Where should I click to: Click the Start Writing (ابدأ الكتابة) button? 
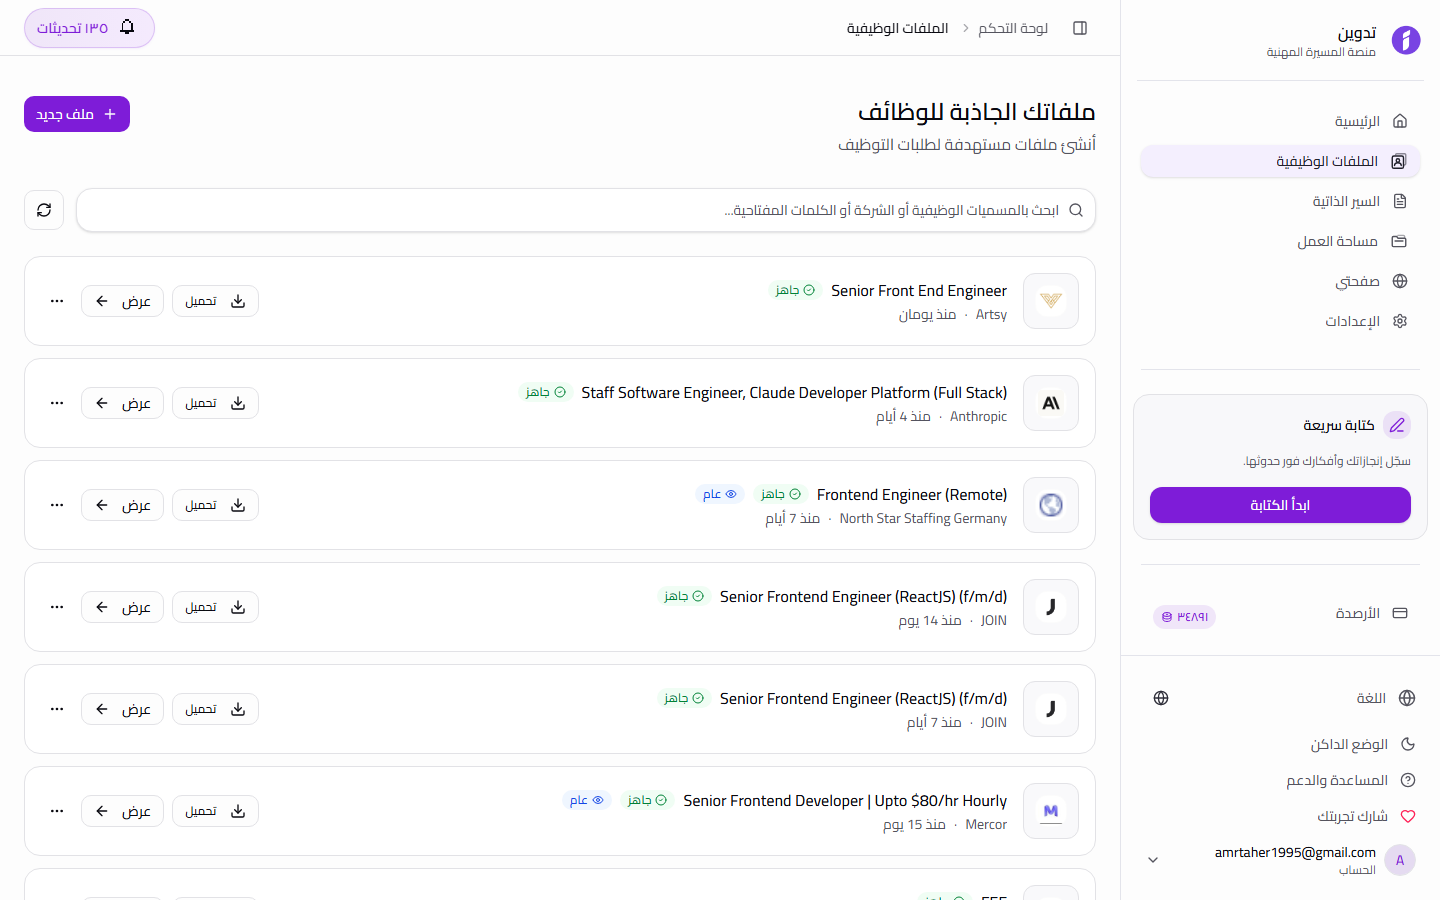(1280, 505)
